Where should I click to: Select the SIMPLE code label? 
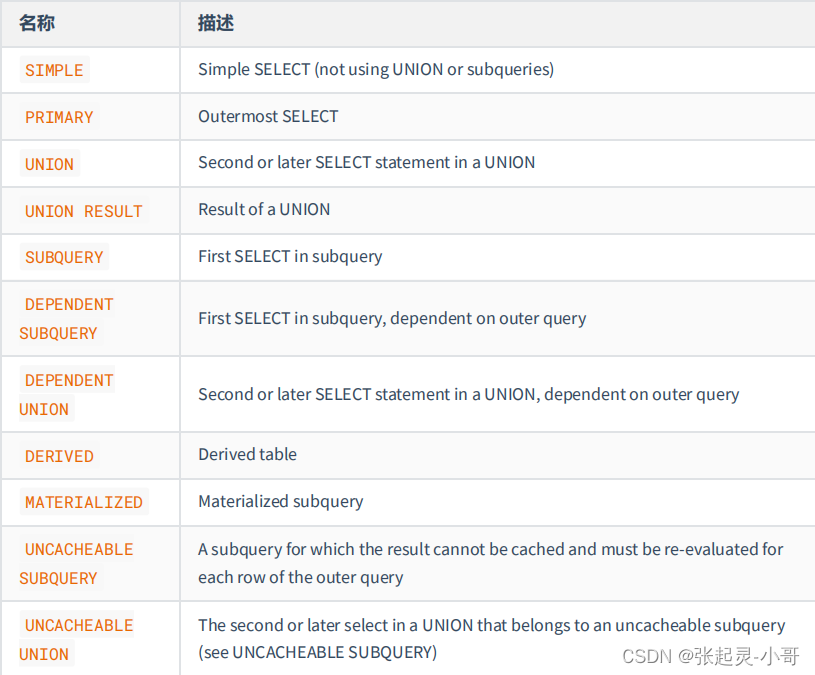pyautogui.click(x=54, y=70)
